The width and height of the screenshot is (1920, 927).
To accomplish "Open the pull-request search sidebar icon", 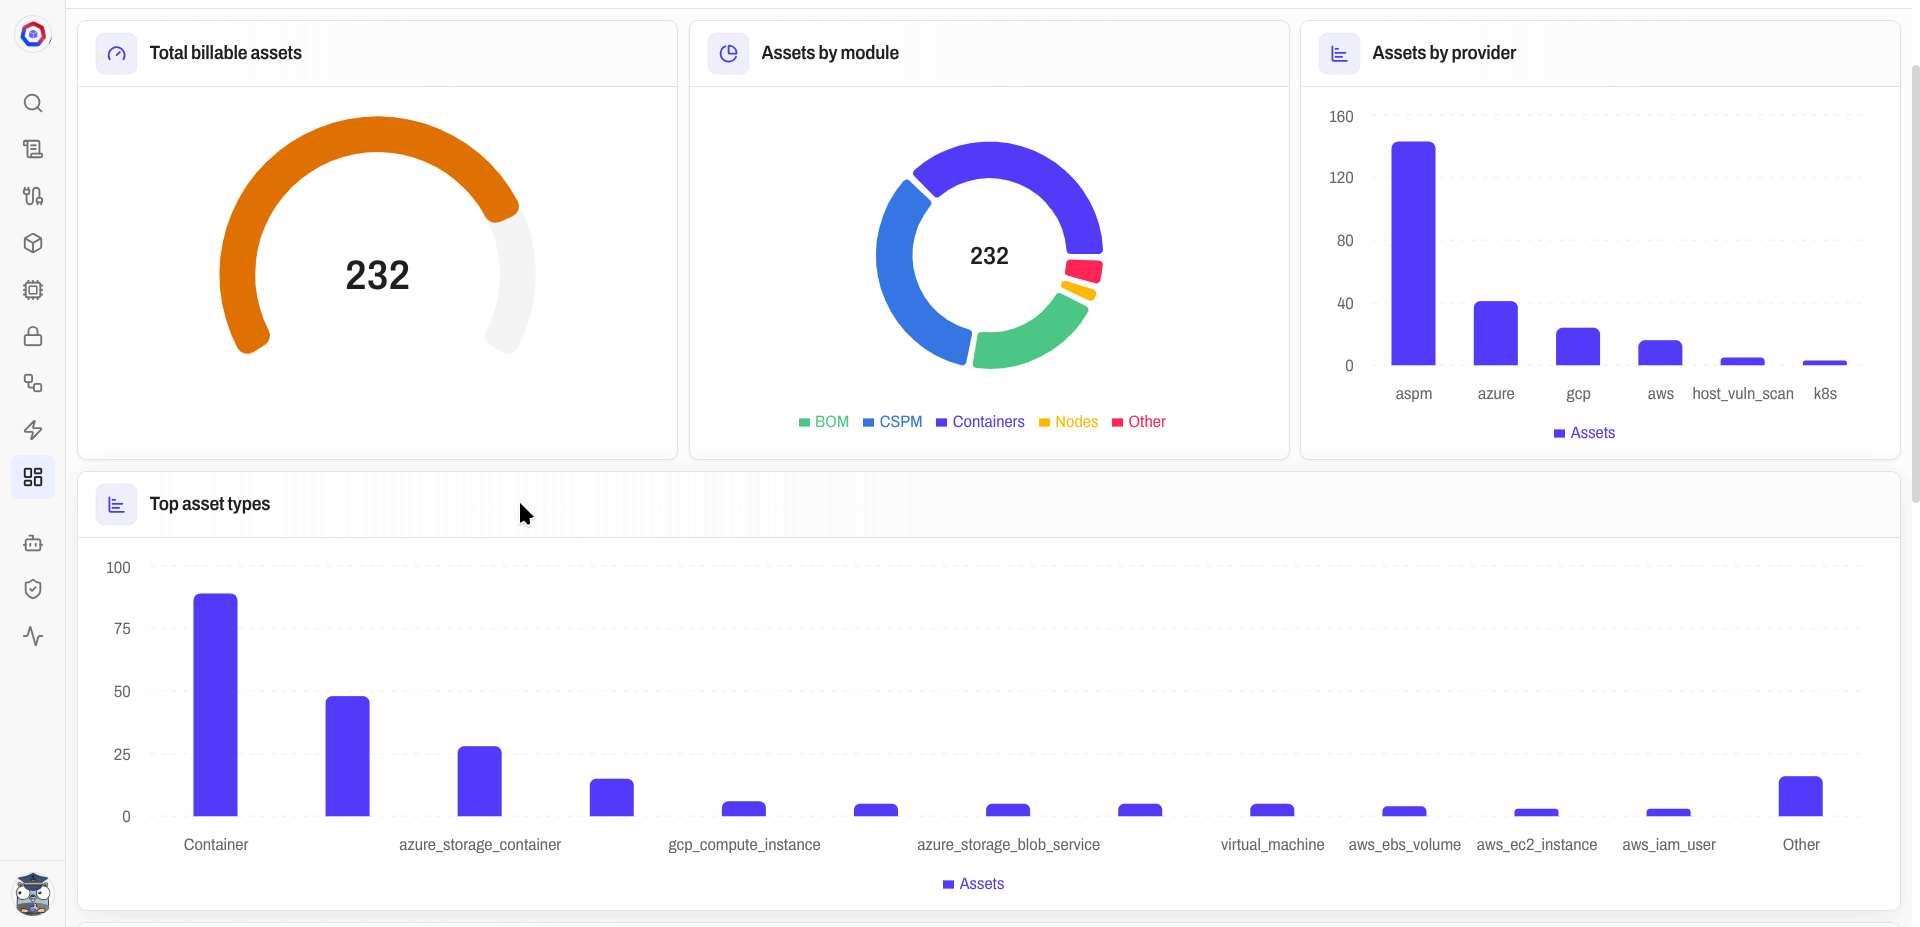I will pos(33,196).
